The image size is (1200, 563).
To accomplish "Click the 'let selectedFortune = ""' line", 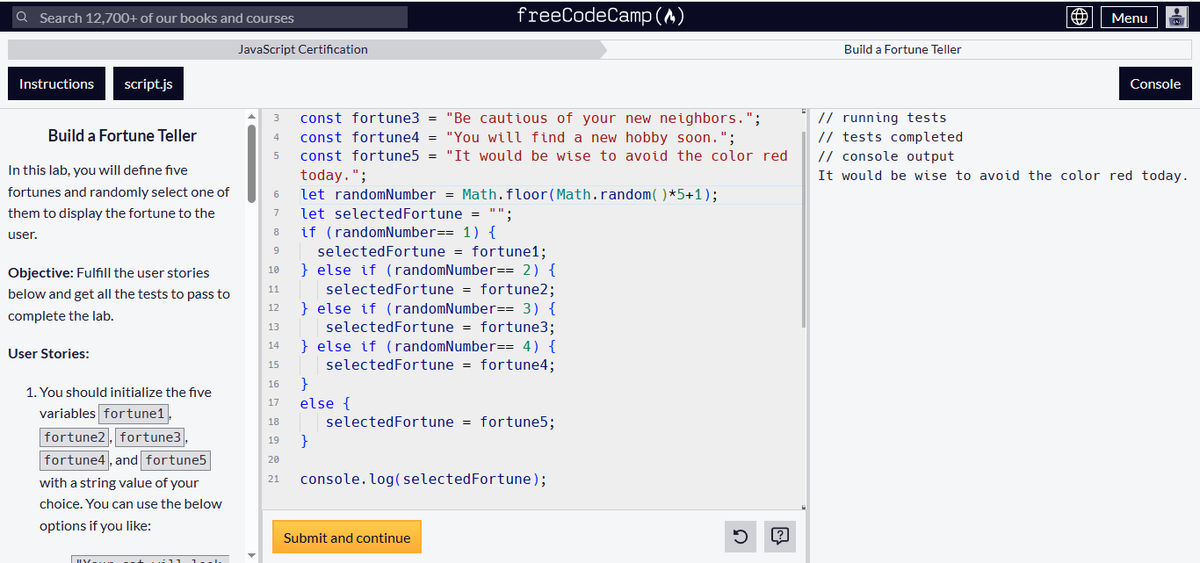I will click(407, 213).
